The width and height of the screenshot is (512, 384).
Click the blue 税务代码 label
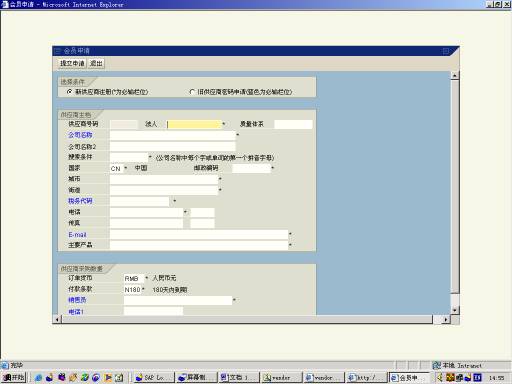(80, 201)
